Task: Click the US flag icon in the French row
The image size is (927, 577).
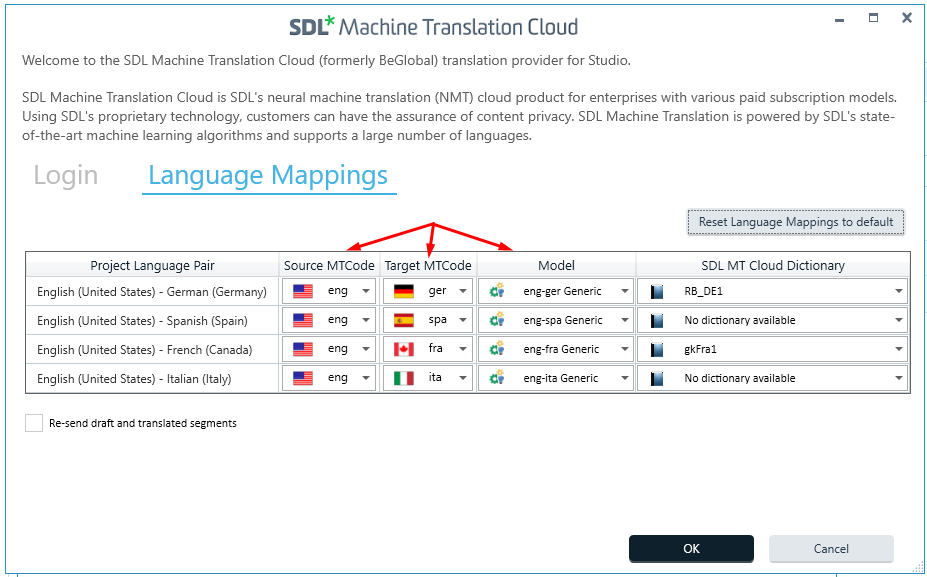Action: click(x=303, y=349)
